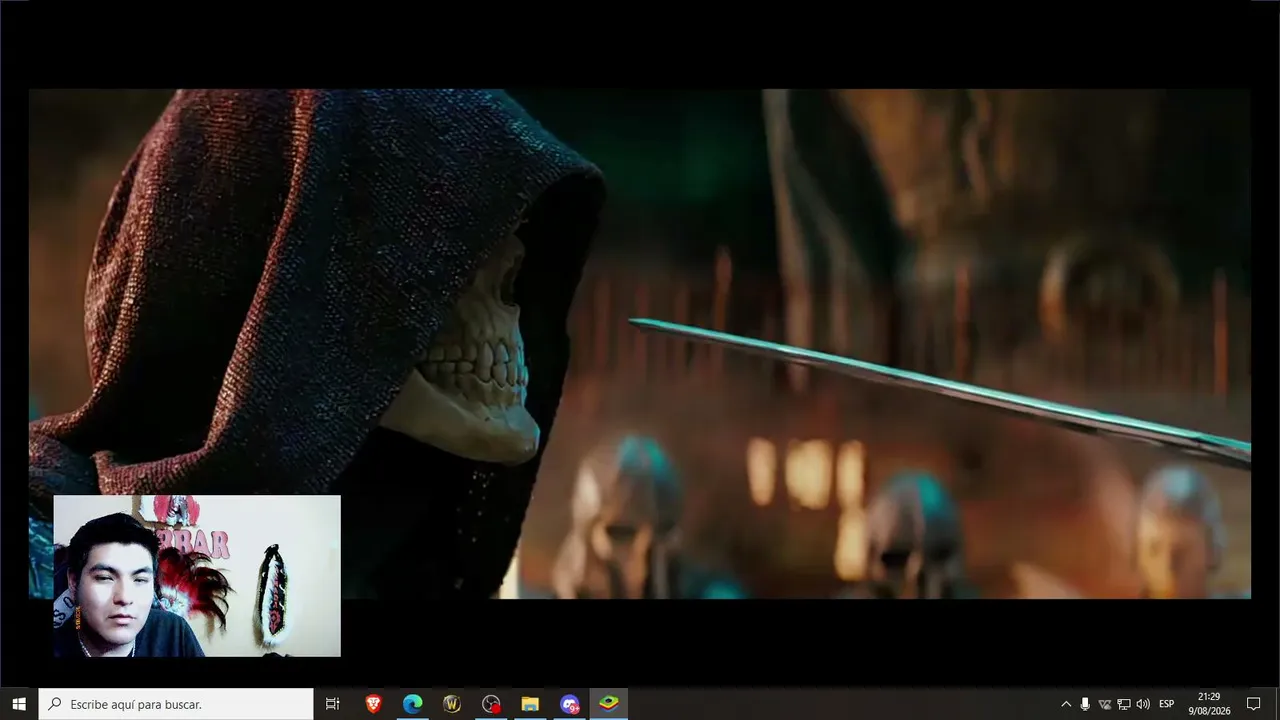The width and height of the screenshot is (1280, 720).
Task: Open the cloud sync tray icon
Action: tap(1105, 704)
